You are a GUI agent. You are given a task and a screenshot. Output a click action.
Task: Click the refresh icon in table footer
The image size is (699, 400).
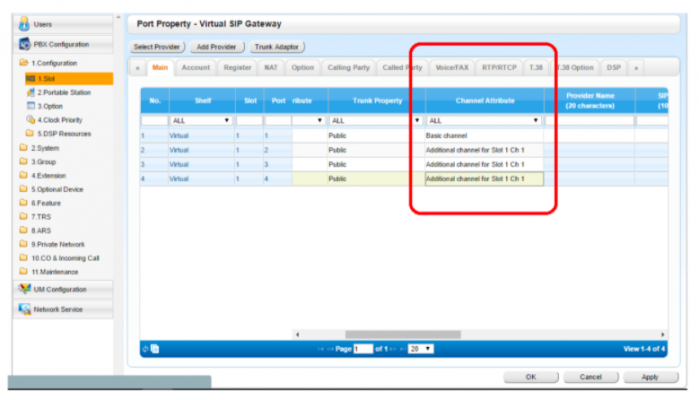(146, 348)
